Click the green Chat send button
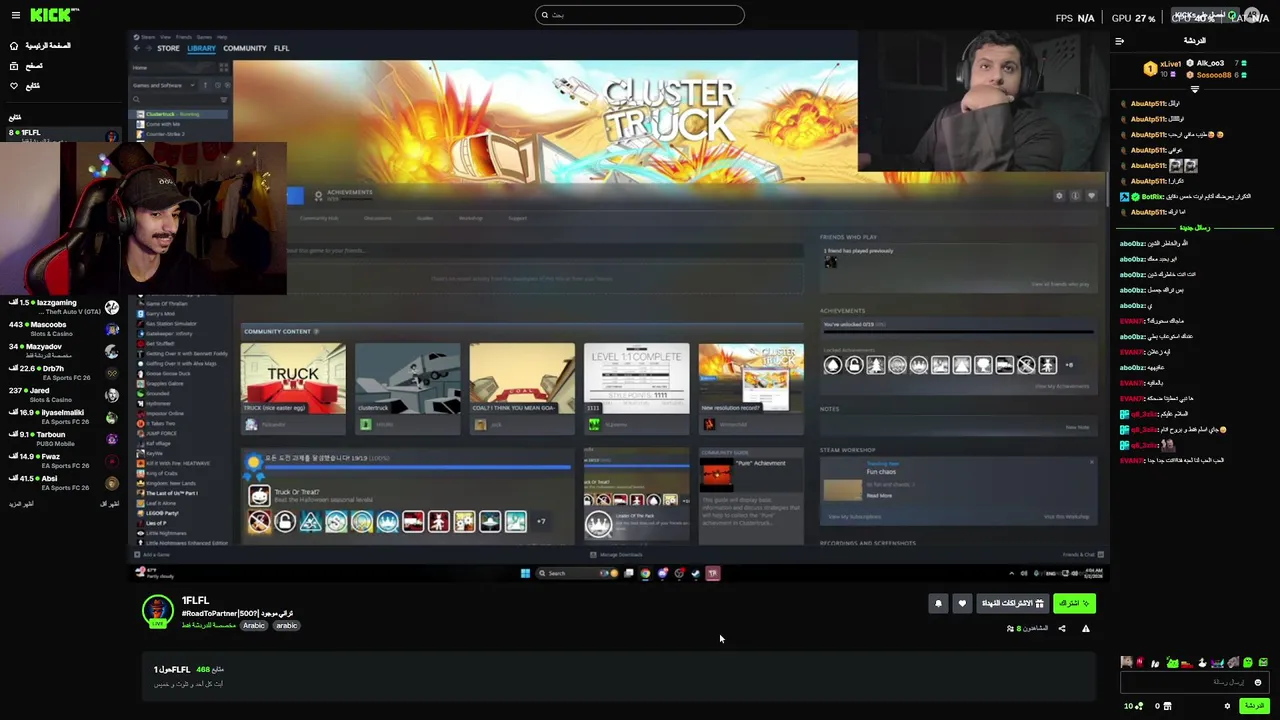Image resolution: width=1280 pixels, height=720 pixels. point(1253,706)
